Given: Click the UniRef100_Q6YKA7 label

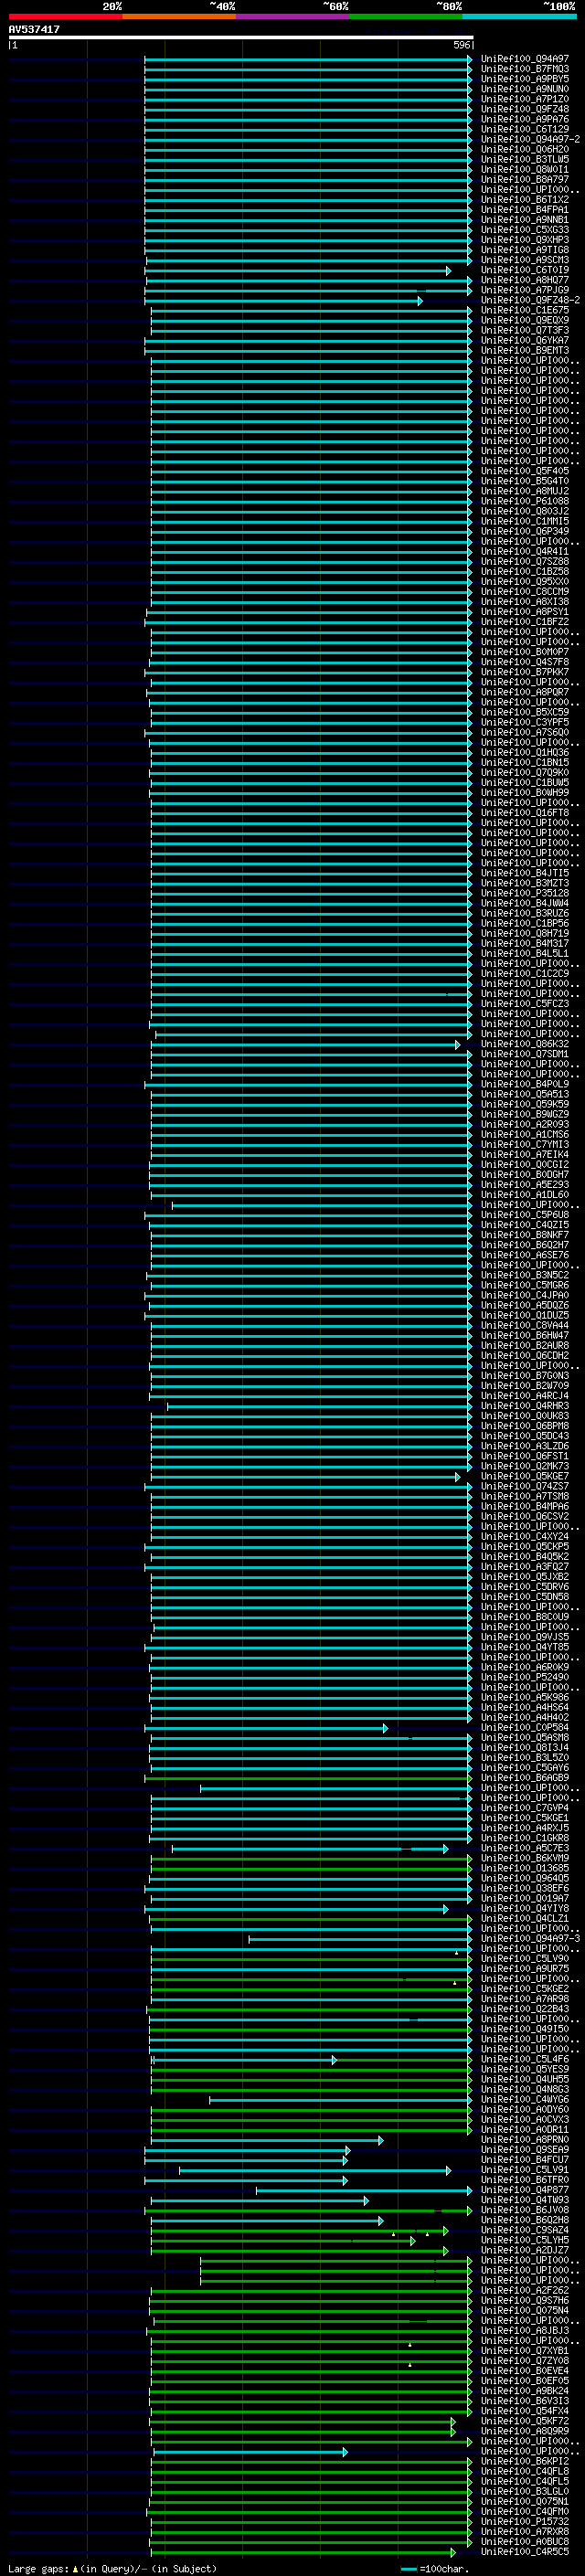Looking at the screenshot, I should 525,340.
